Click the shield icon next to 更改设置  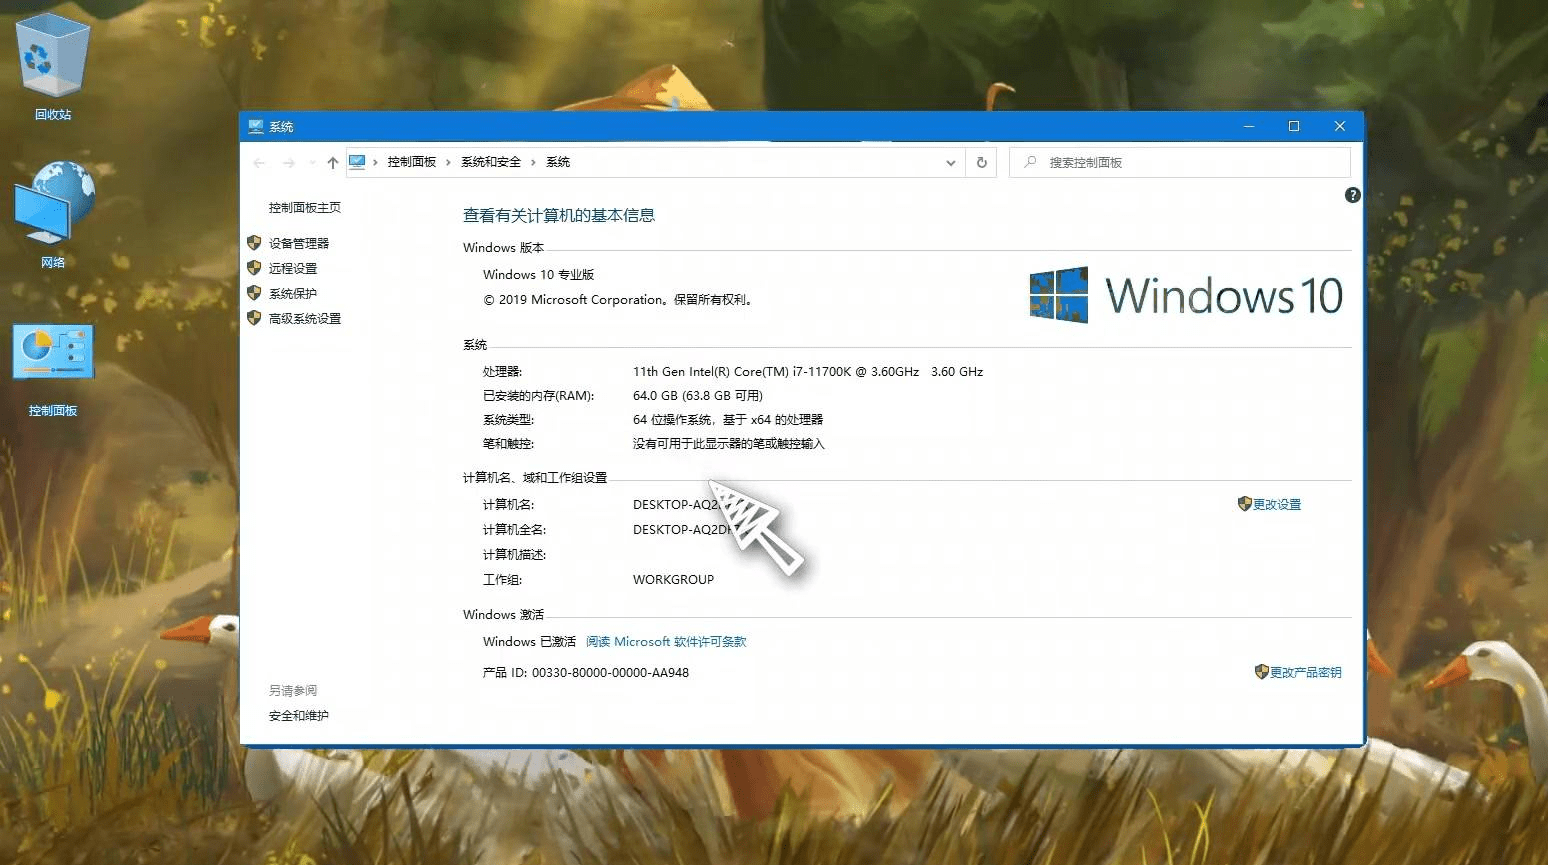[1244, 504]
